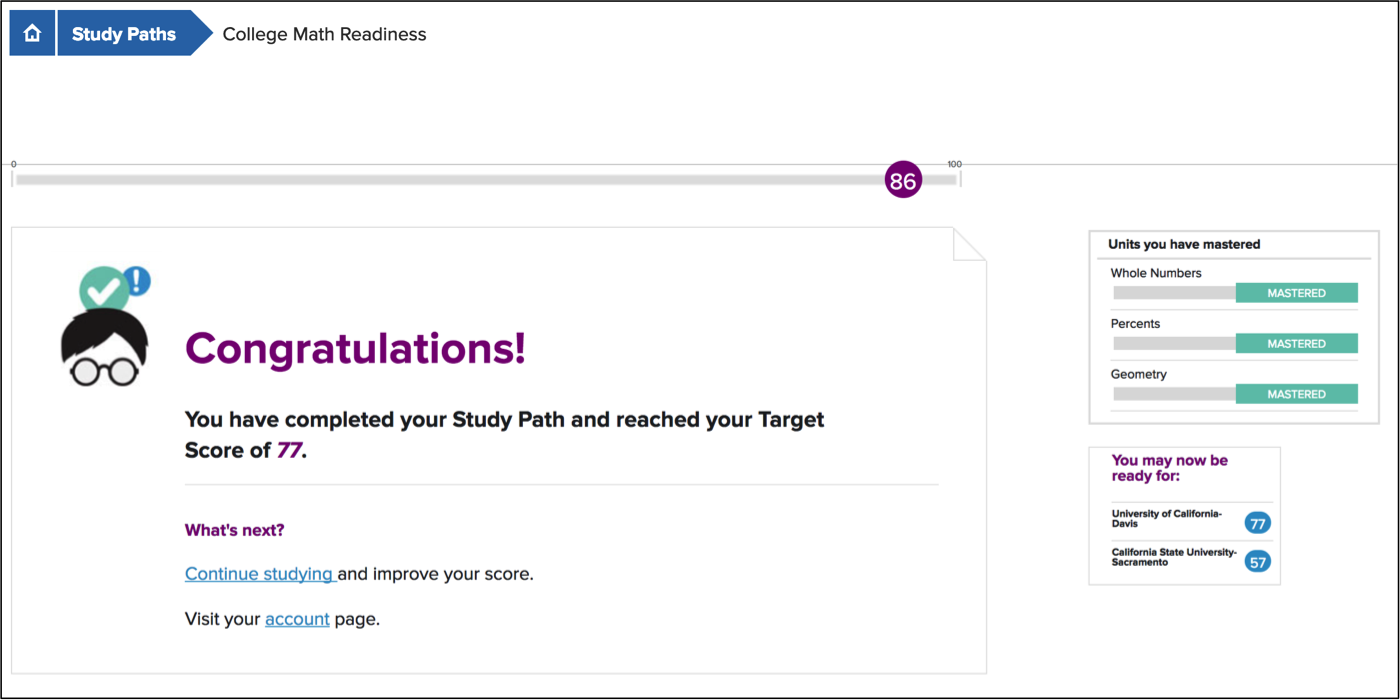The width and height of the screenshot is (1400, 700).
Task: Follow the Continue studying link
Action: pyautogui.click(x=260, y=574)
